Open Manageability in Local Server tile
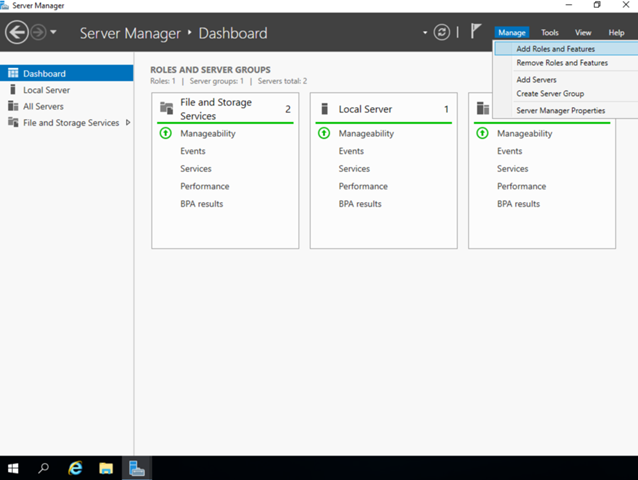The image size is (638, 480). [x=366, y=133]
